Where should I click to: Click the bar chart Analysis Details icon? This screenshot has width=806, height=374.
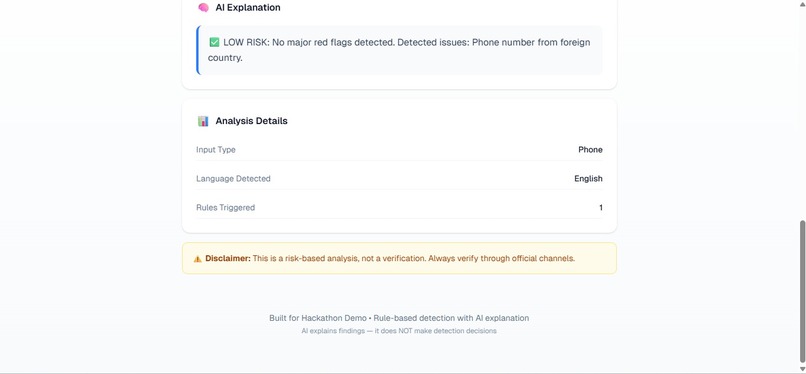click(203, 121)
